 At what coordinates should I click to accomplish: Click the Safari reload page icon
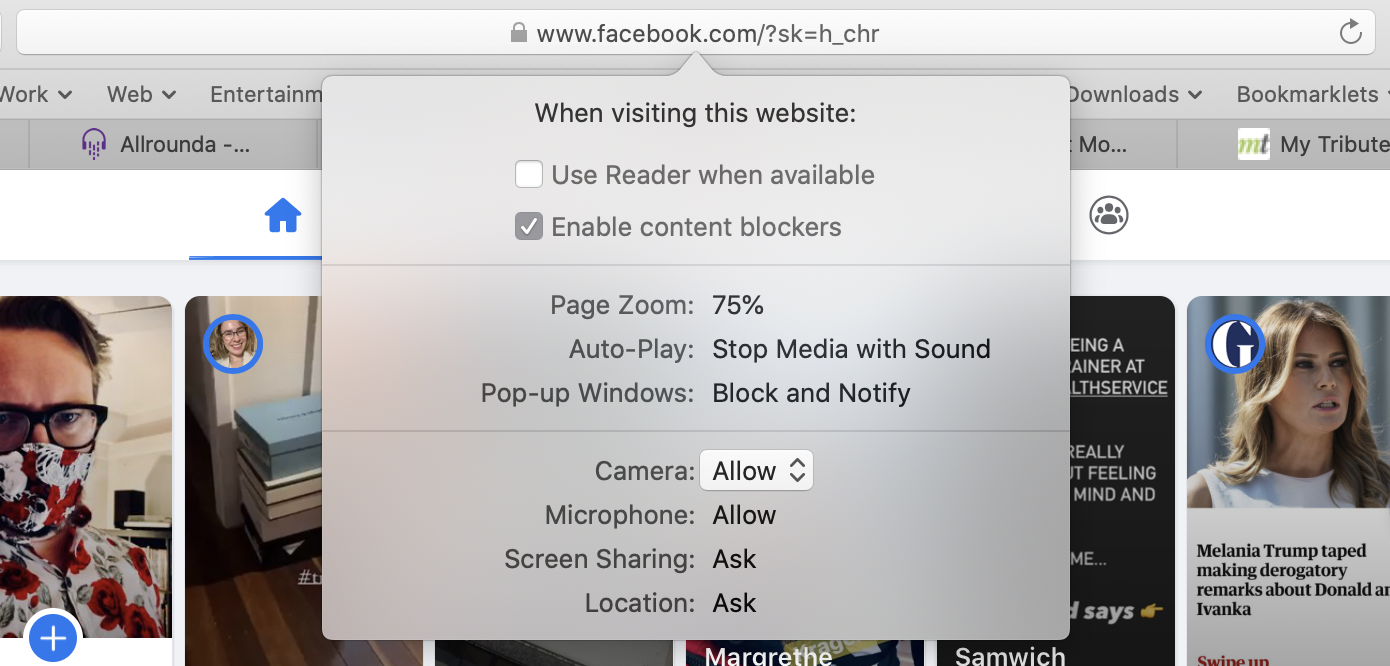[x=1350, y=32]
